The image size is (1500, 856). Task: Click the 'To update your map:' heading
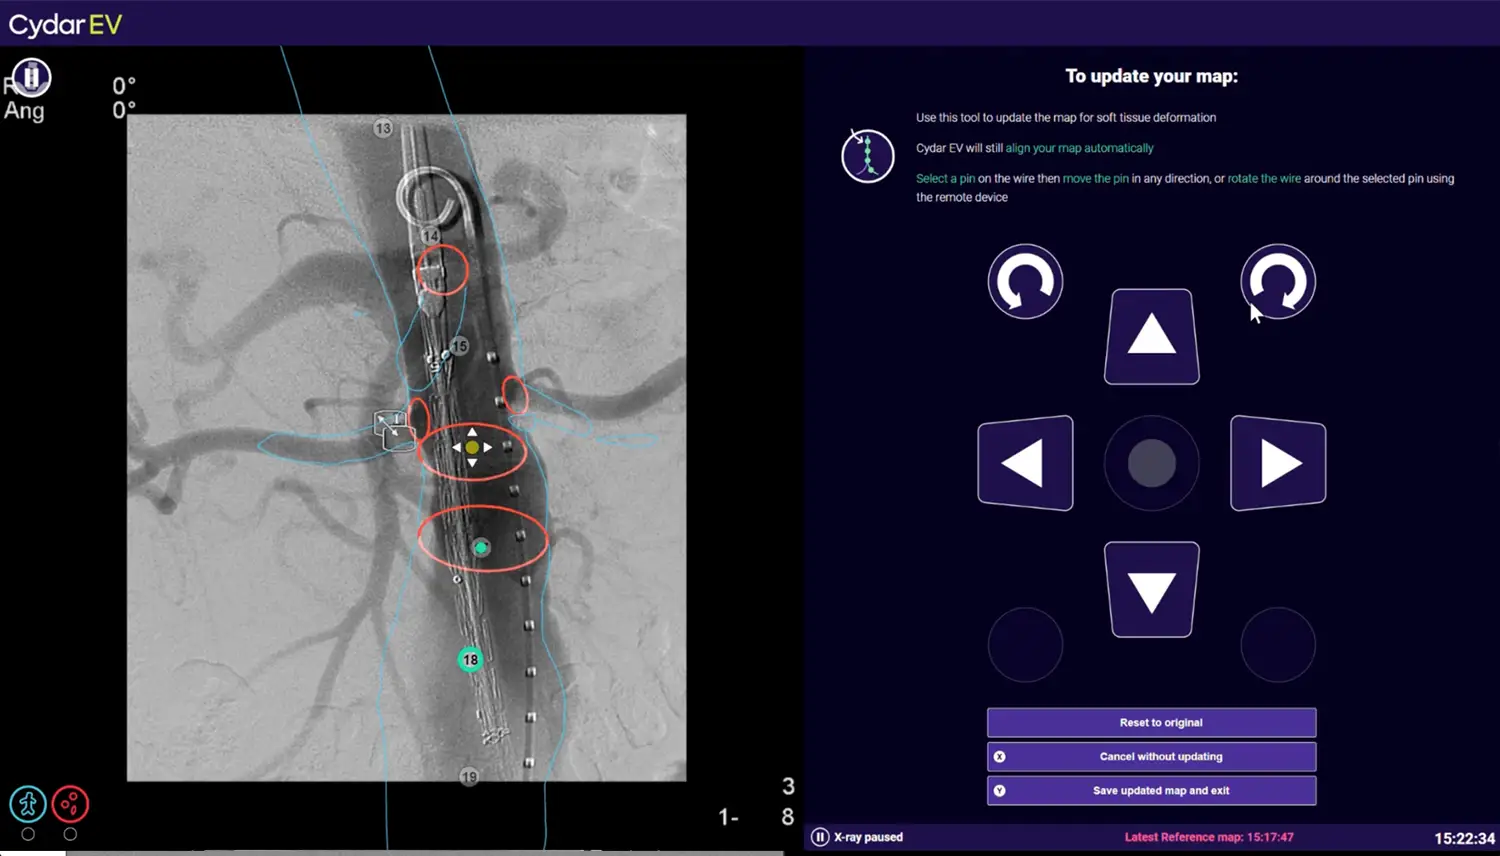1151,76
